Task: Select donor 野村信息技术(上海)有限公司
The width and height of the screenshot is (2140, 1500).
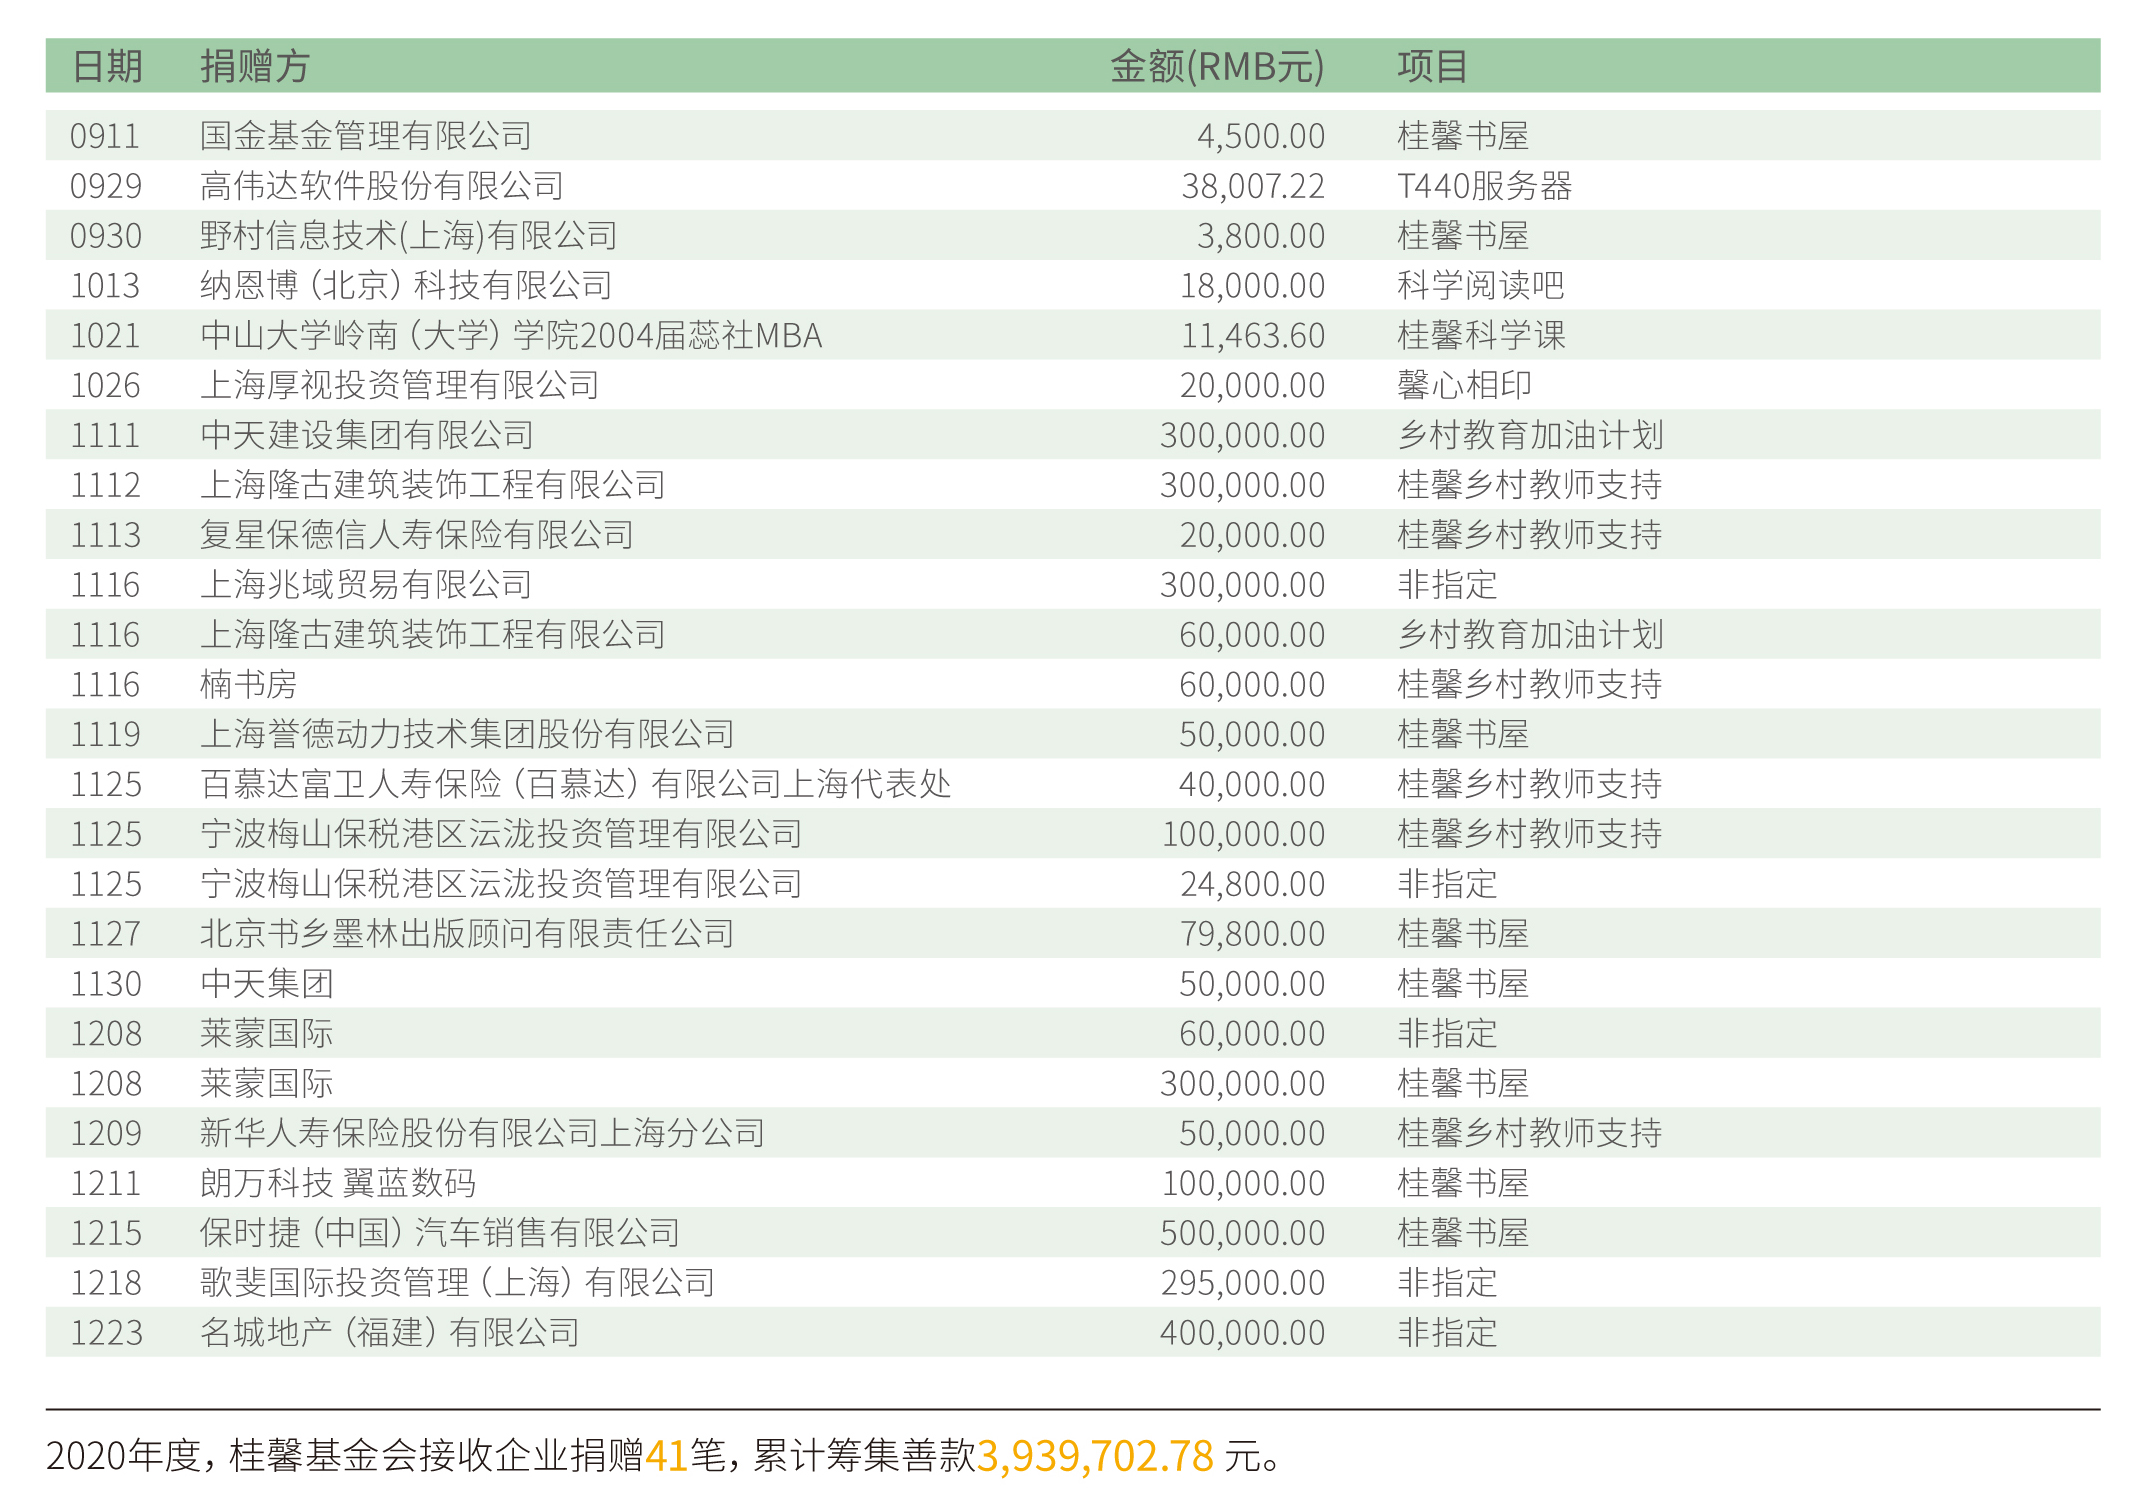Action: point(409,235)
